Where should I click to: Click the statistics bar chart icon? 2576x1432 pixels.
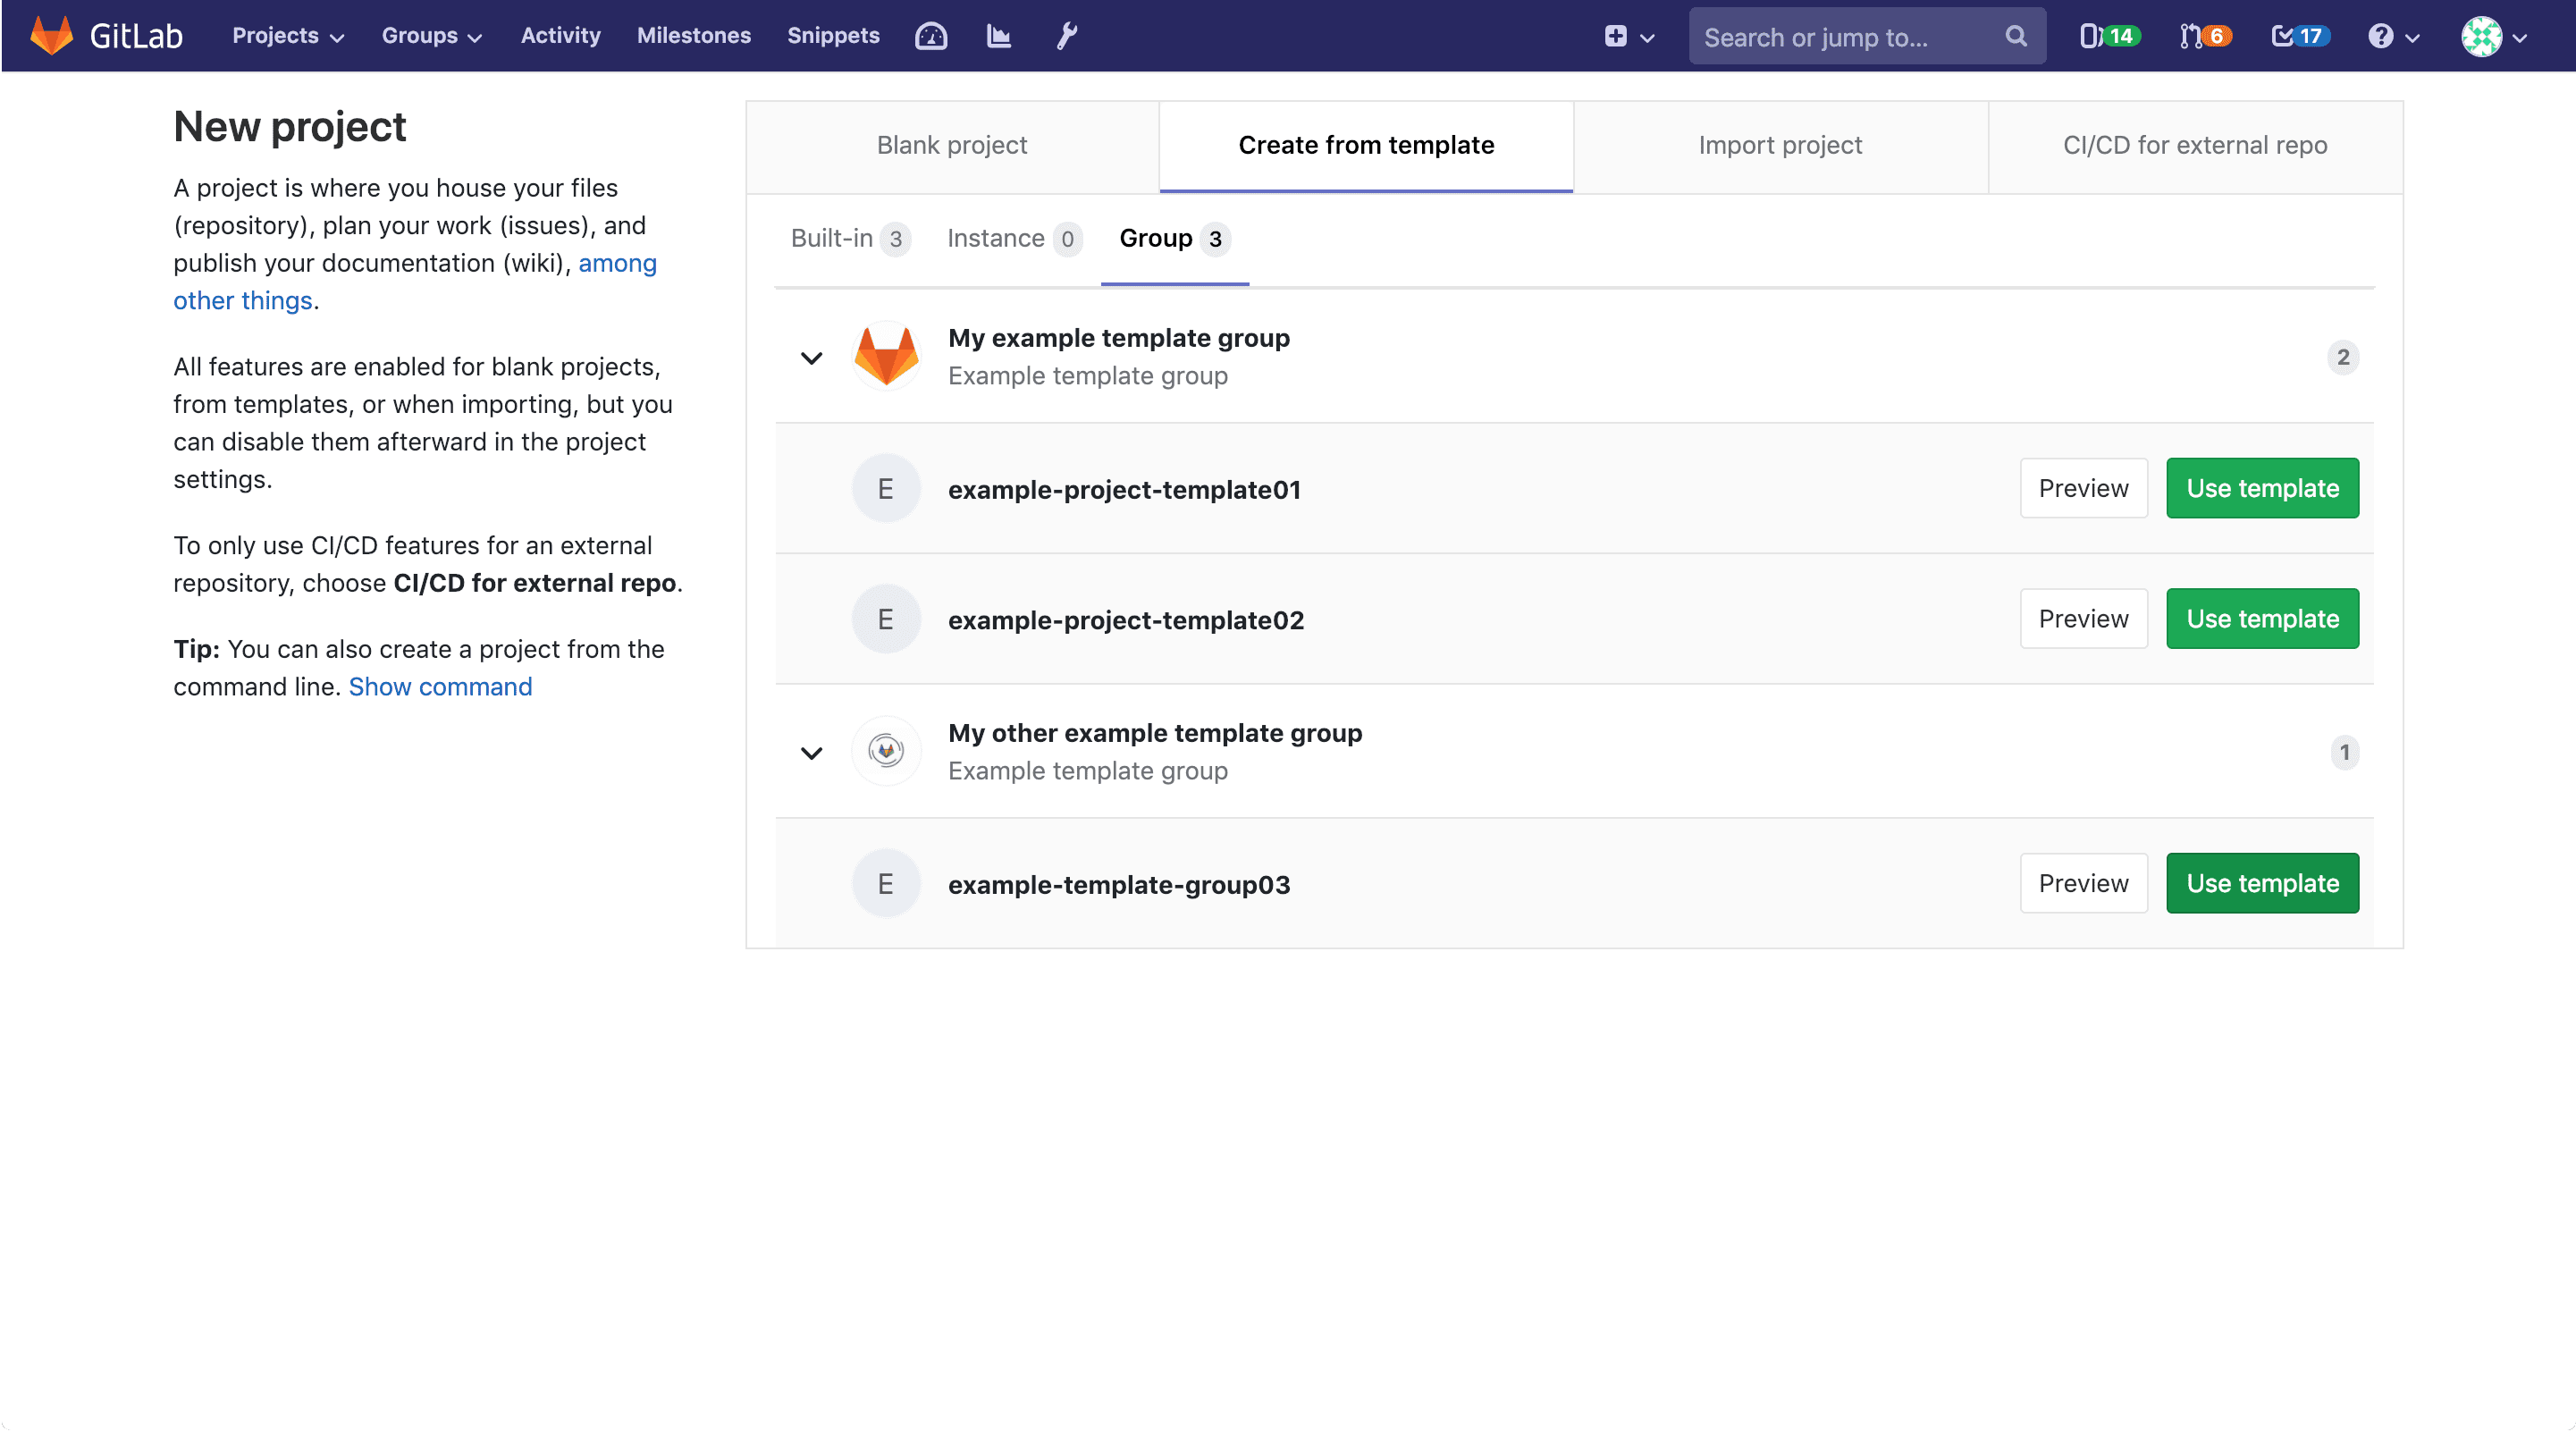999,35
